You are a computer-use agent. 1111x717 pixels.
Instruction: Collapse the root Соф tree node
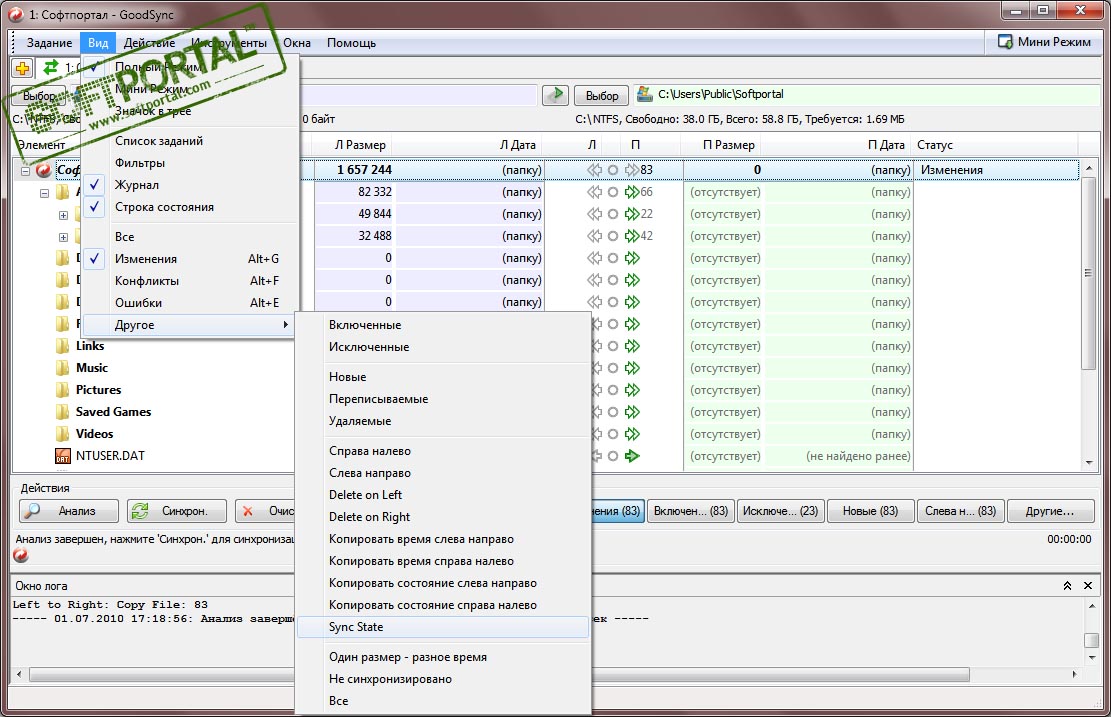(25, 171)
